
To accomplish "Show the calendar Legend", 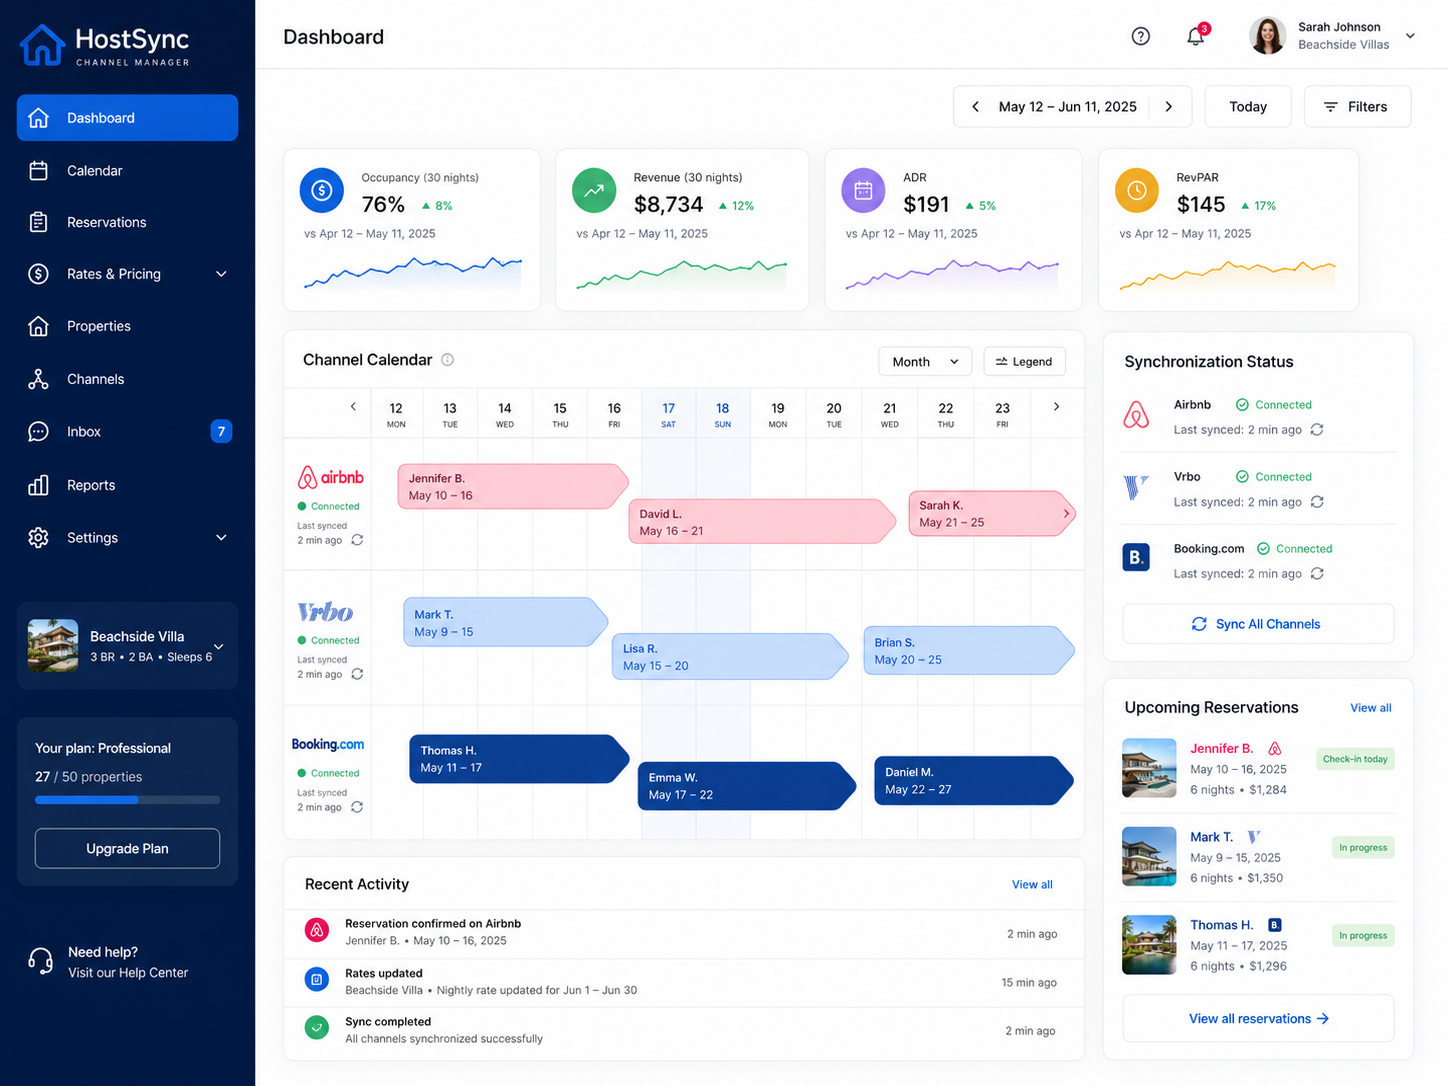I will coord(1024,362).
